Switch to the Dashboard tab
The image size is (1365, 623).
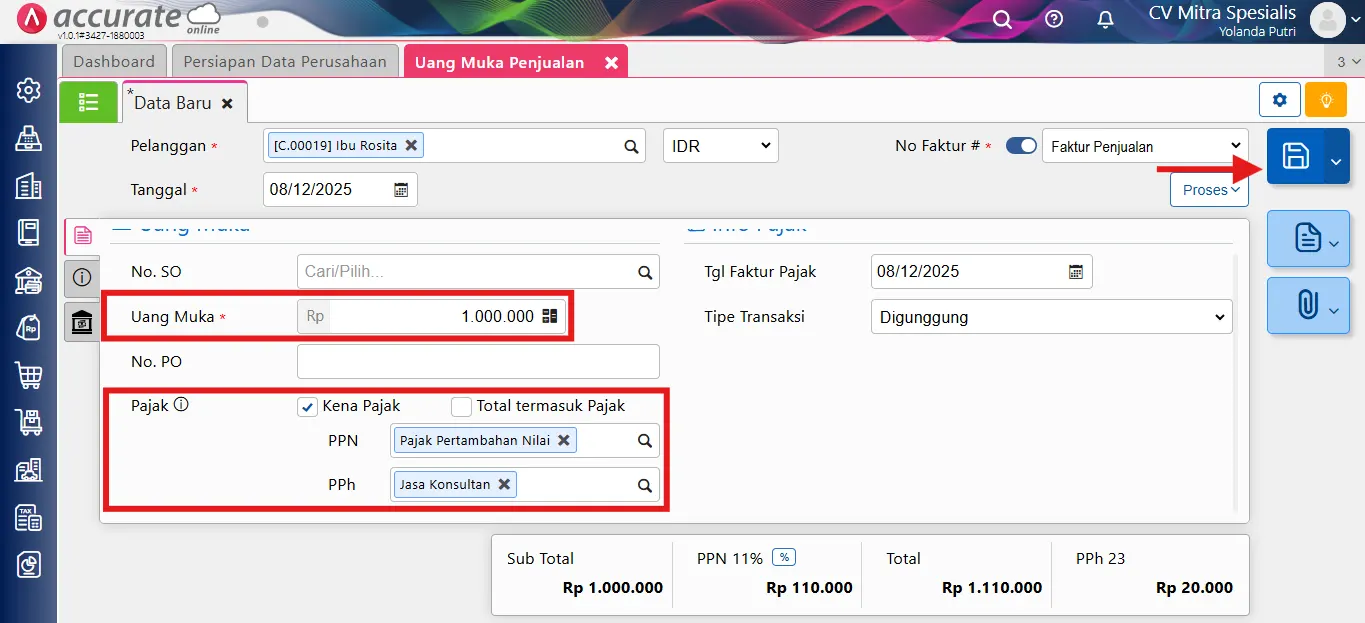point(114,62)
